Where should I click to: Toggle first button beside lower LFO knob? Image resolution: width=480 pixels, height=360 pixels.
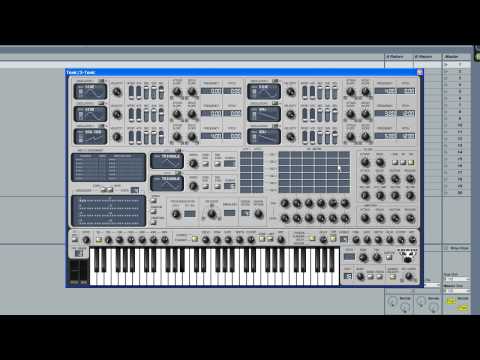[x=206, y=186]
